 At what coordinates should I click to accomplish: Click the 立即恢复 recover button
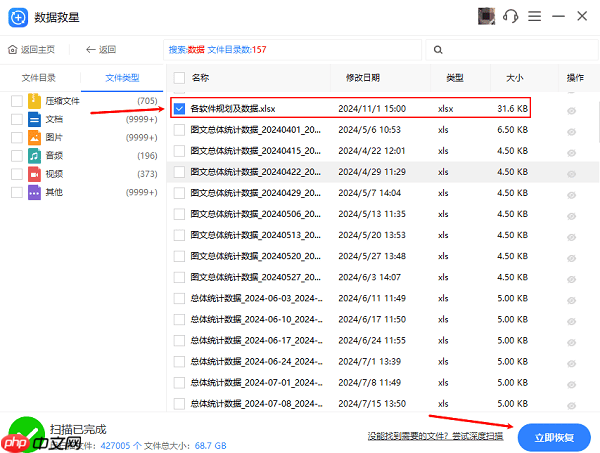click(x=554, y=436)
